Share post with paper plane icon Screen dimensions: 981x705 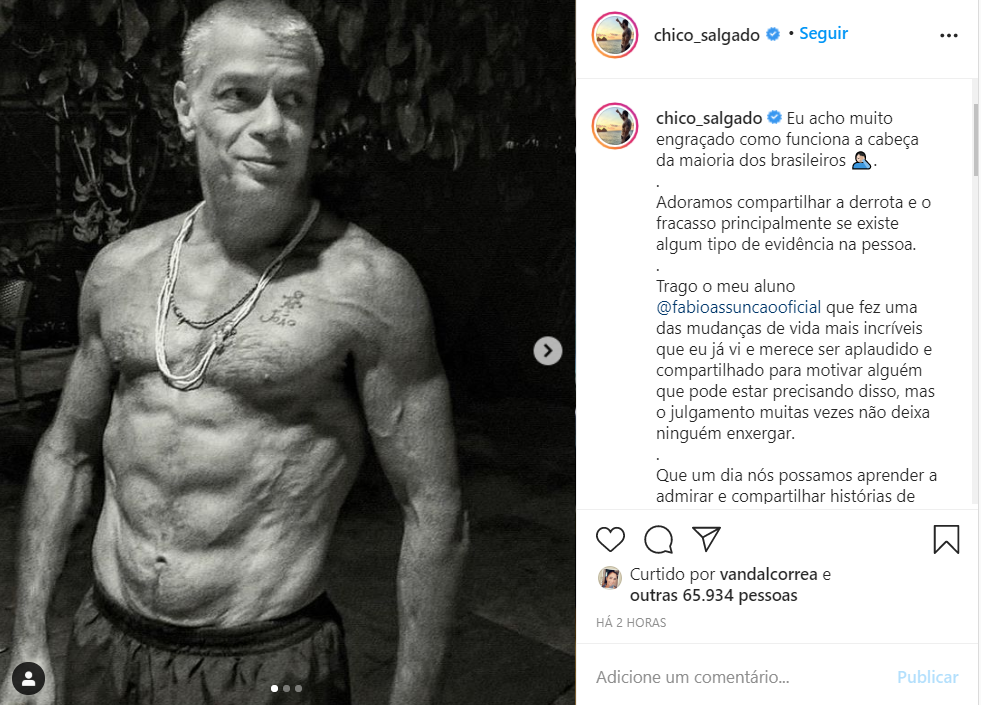[x=706, y=539]
